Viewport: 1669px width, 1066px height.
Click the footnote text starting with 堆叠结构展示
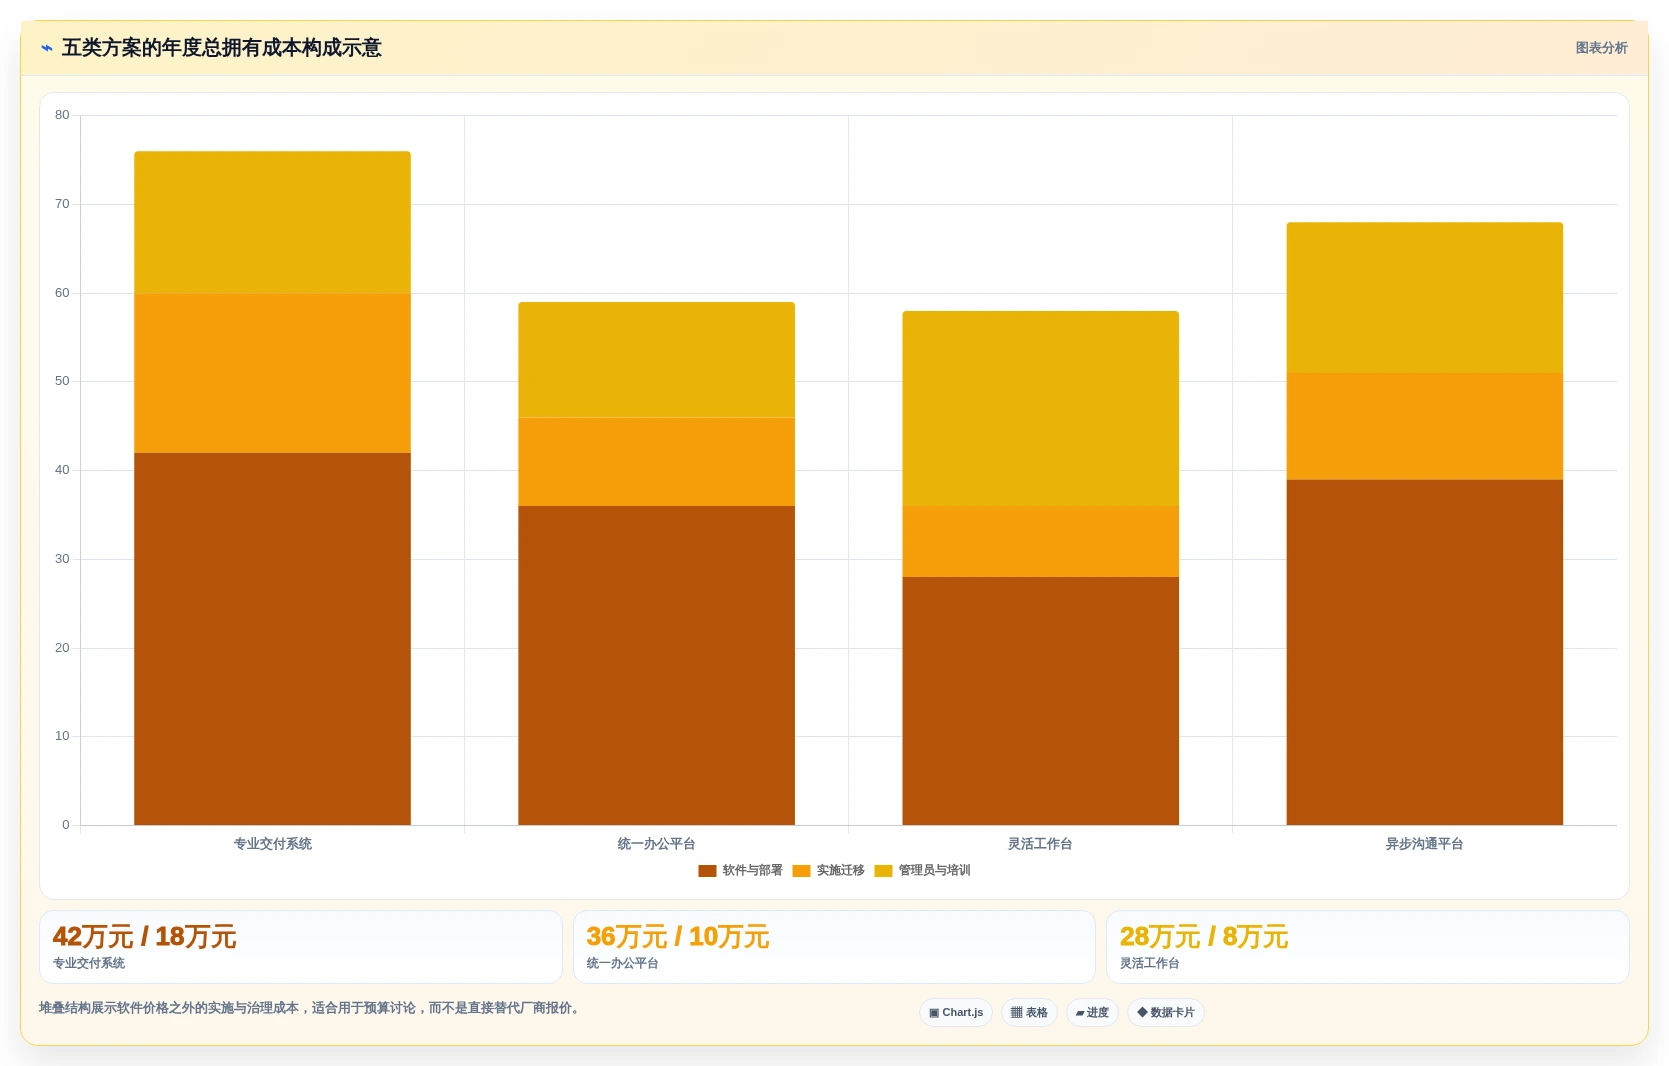[311, 1008]
